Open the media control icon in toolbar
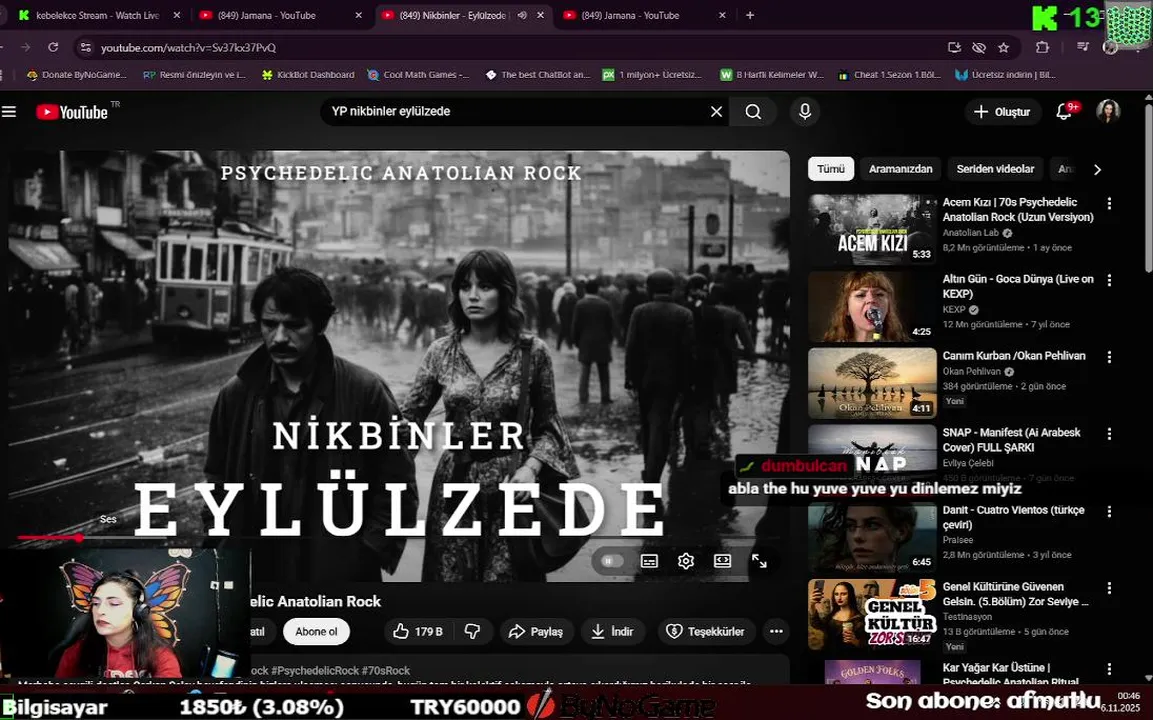The image size is (1153, 720). [1082, 48]
